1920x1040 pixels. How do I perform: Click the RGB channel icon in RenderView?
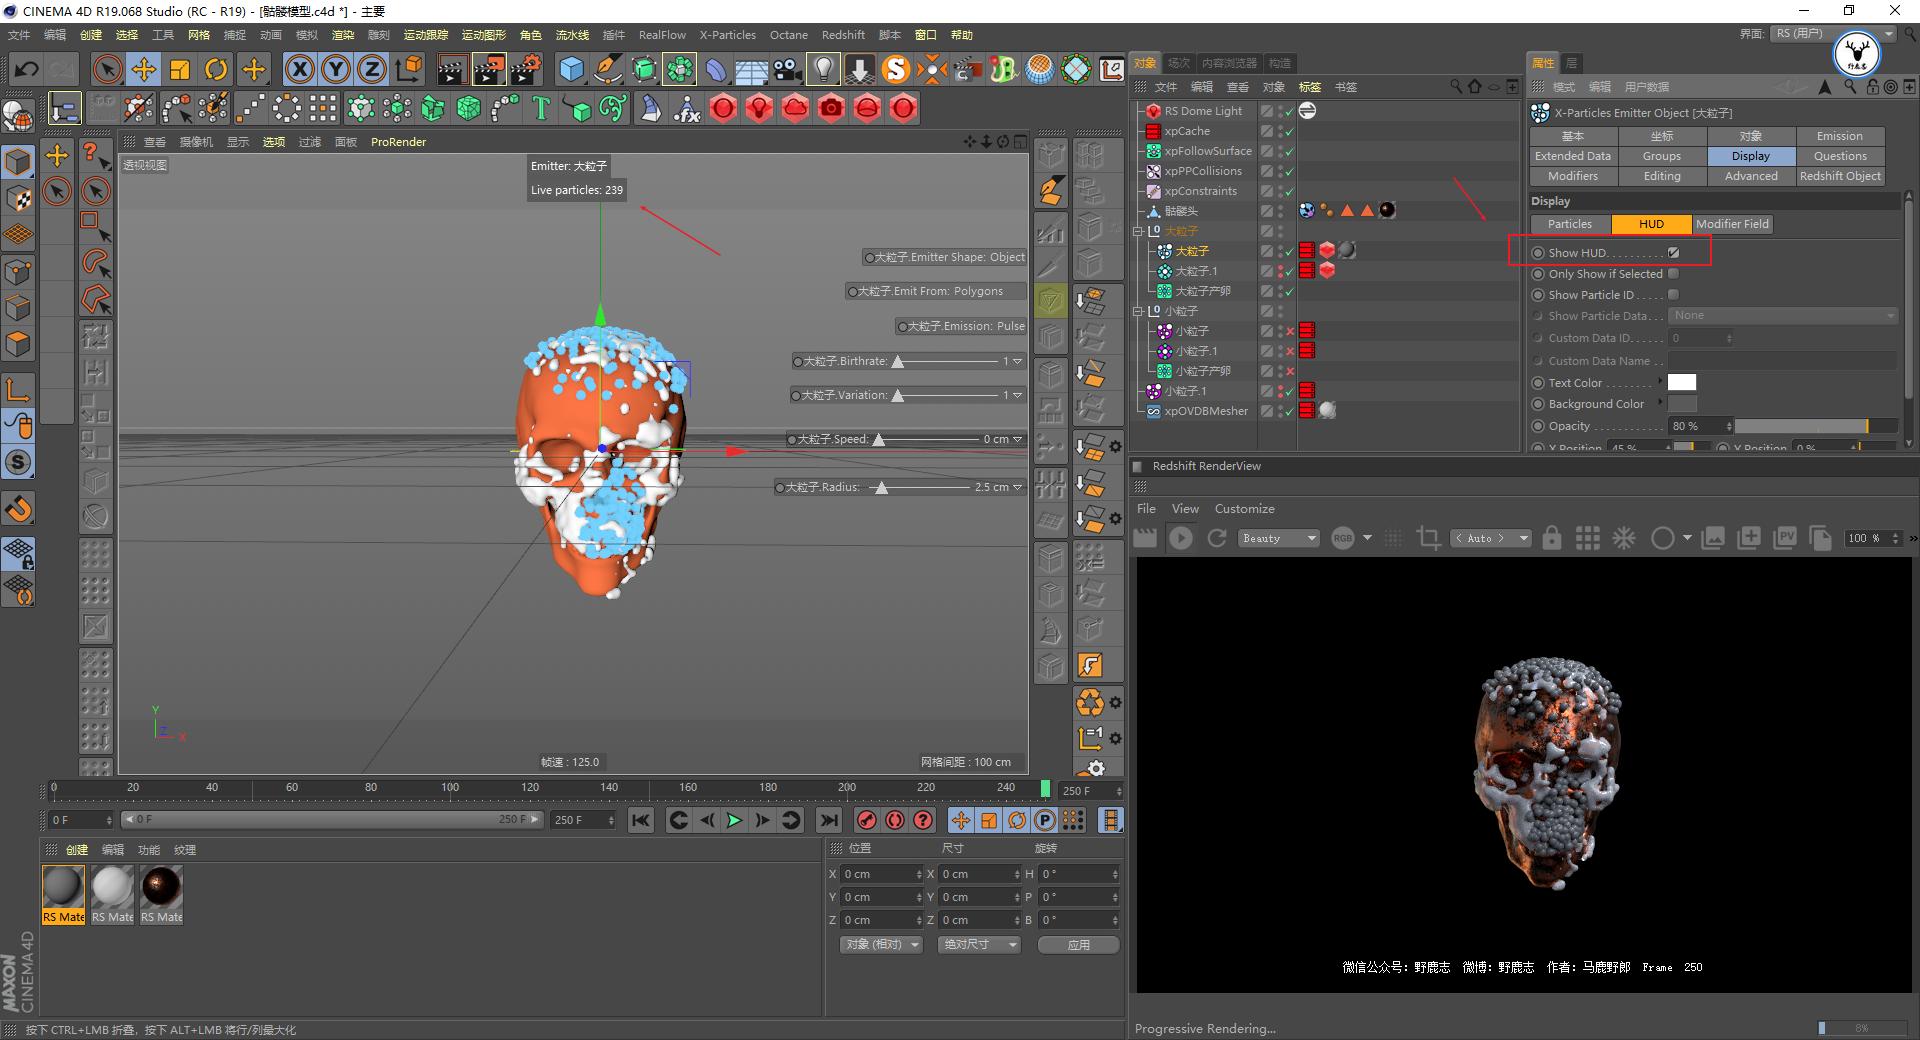click(1345, 538)
